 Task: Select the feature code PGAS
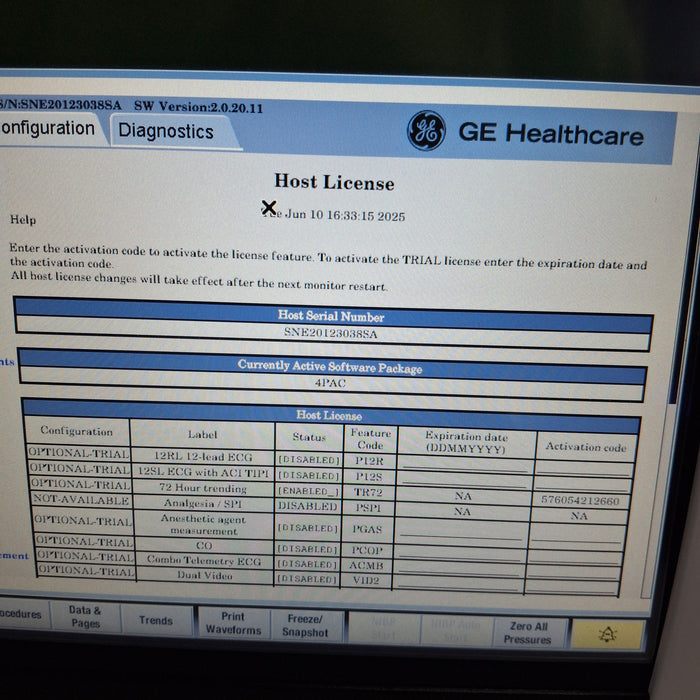pos(367,529)
